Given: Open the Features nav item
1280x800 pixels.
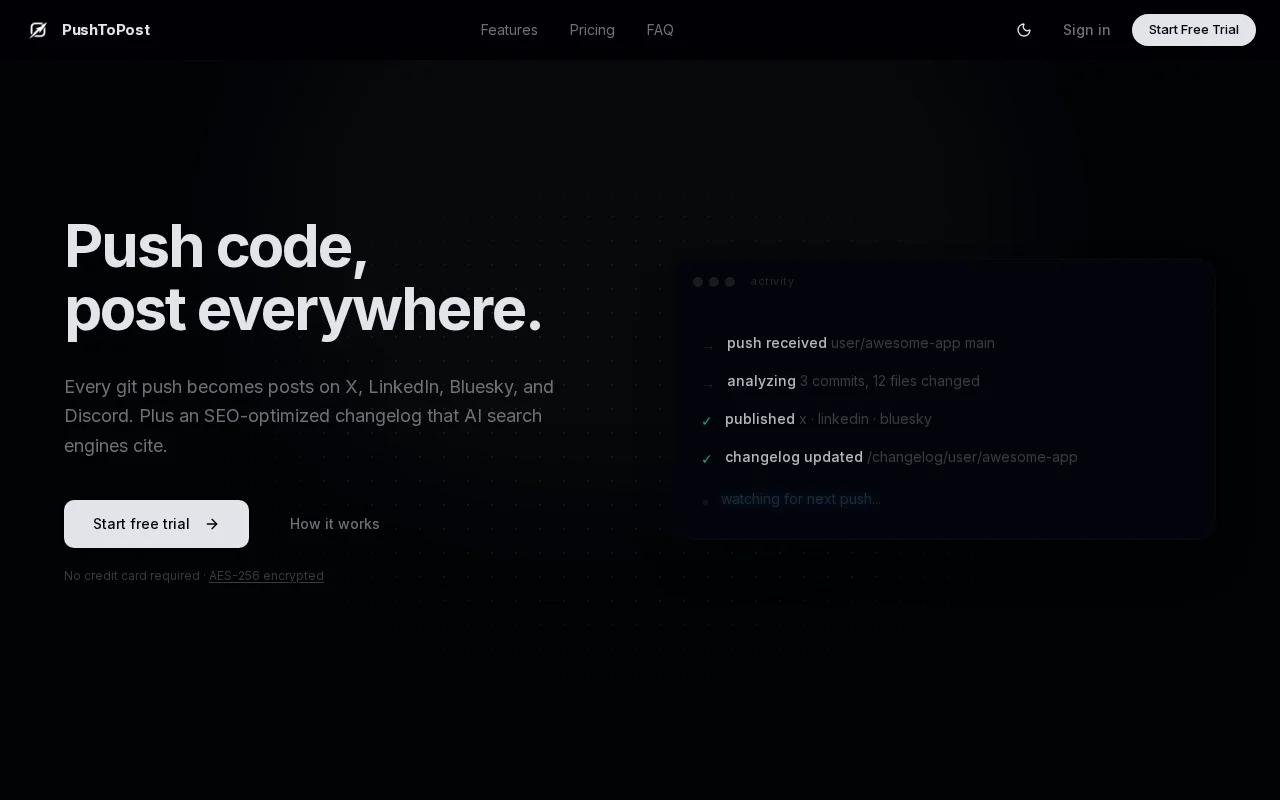Looking at the screenshot, I should click(x=509, y=30).
